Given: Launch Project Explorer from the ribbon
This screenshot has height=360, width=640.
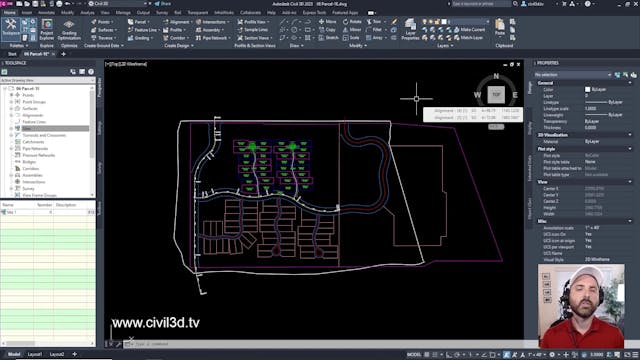Looking at the screenshot, I should [x=47, y=29].
